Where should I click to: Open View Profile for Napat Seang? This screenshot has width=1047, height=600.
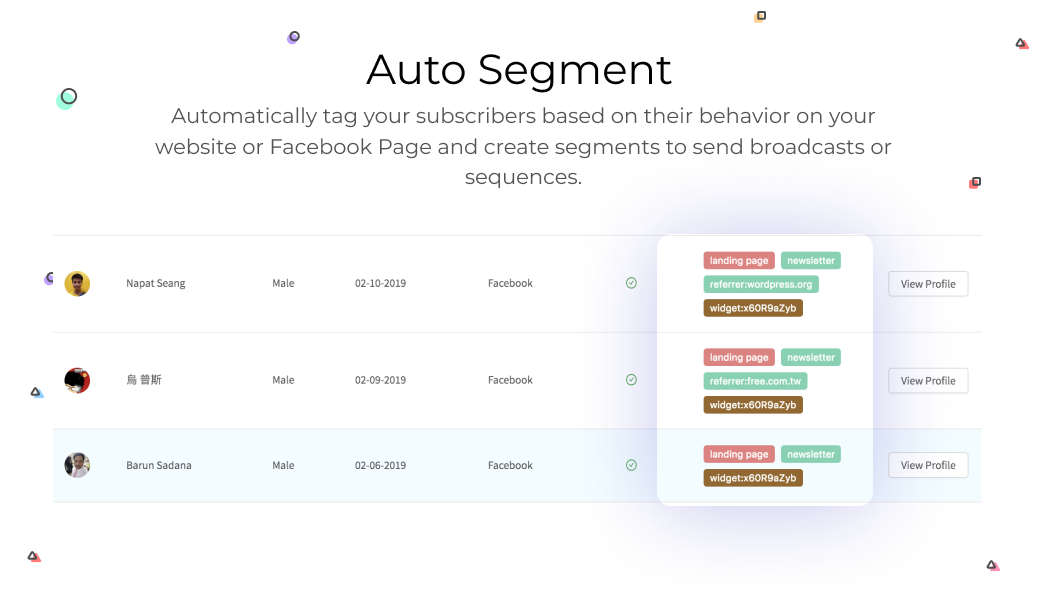(x=928, y=284)
